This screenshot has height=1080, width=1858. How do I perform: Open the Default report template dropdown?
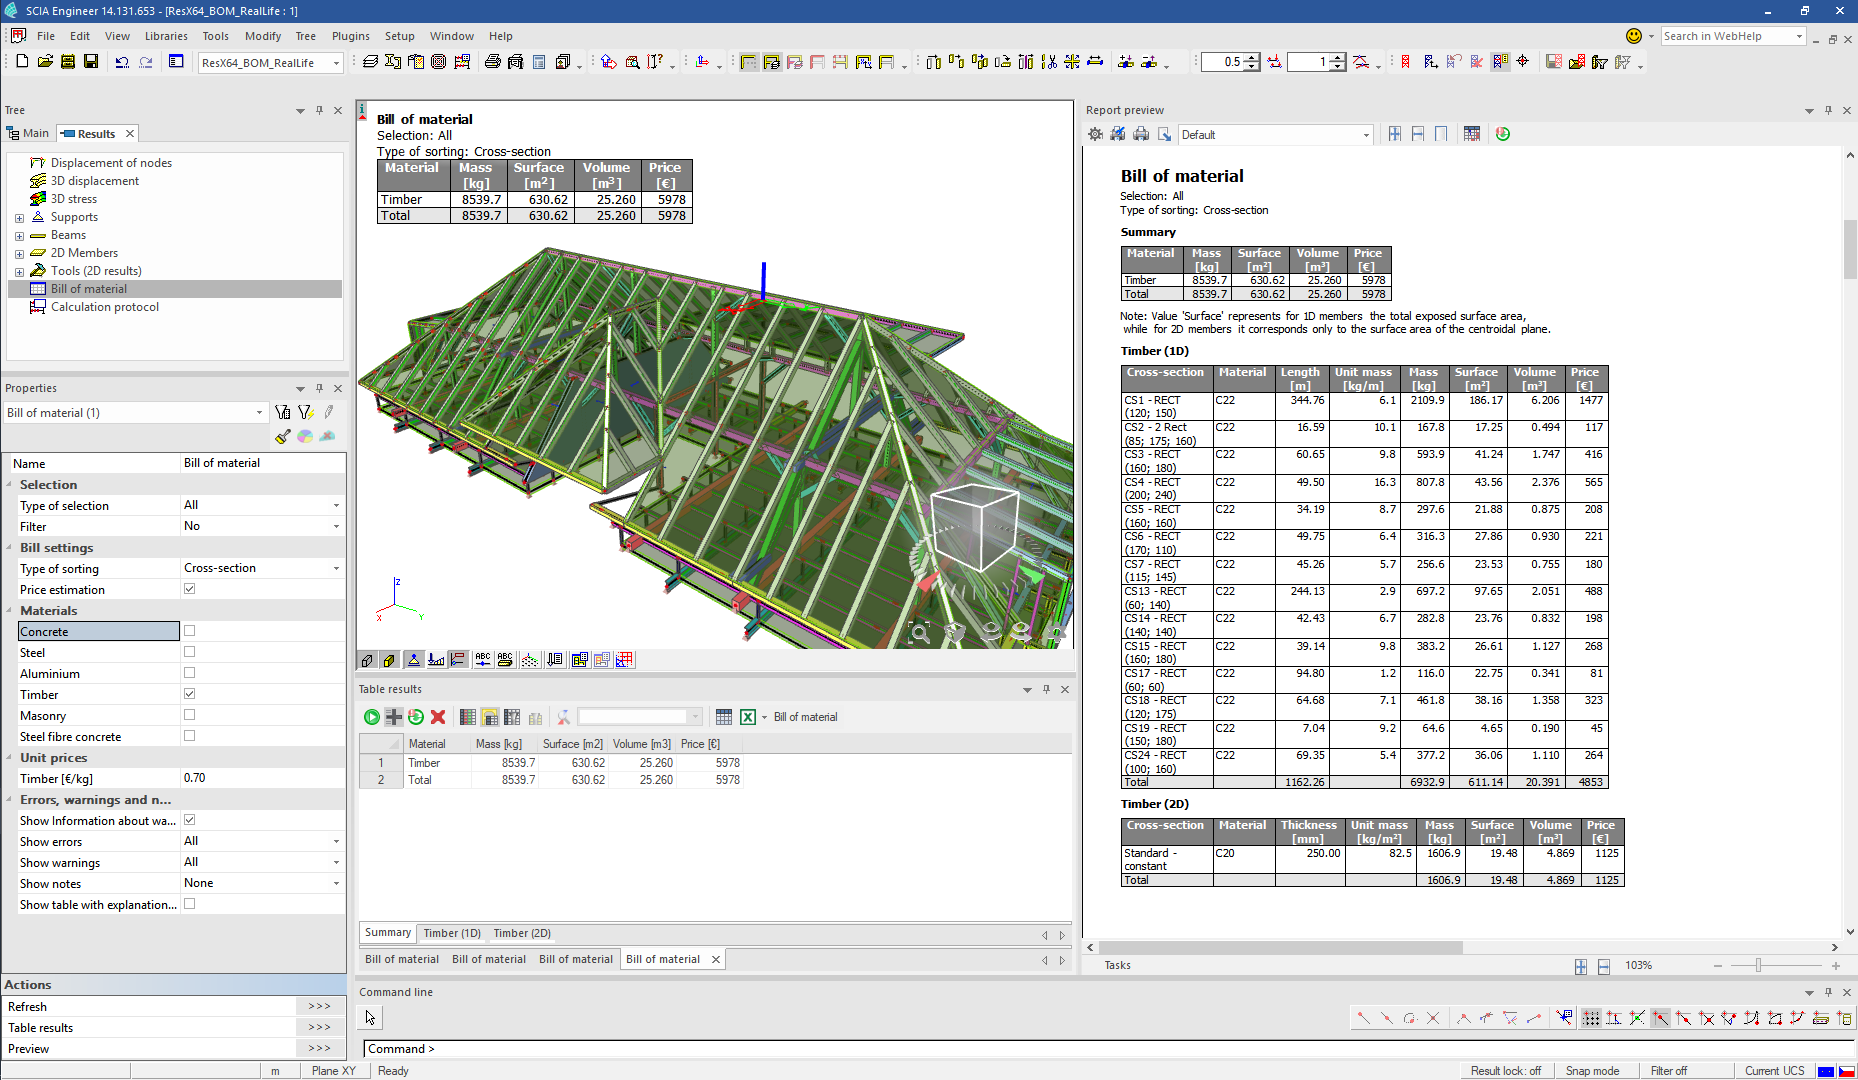coord(1366,135)
